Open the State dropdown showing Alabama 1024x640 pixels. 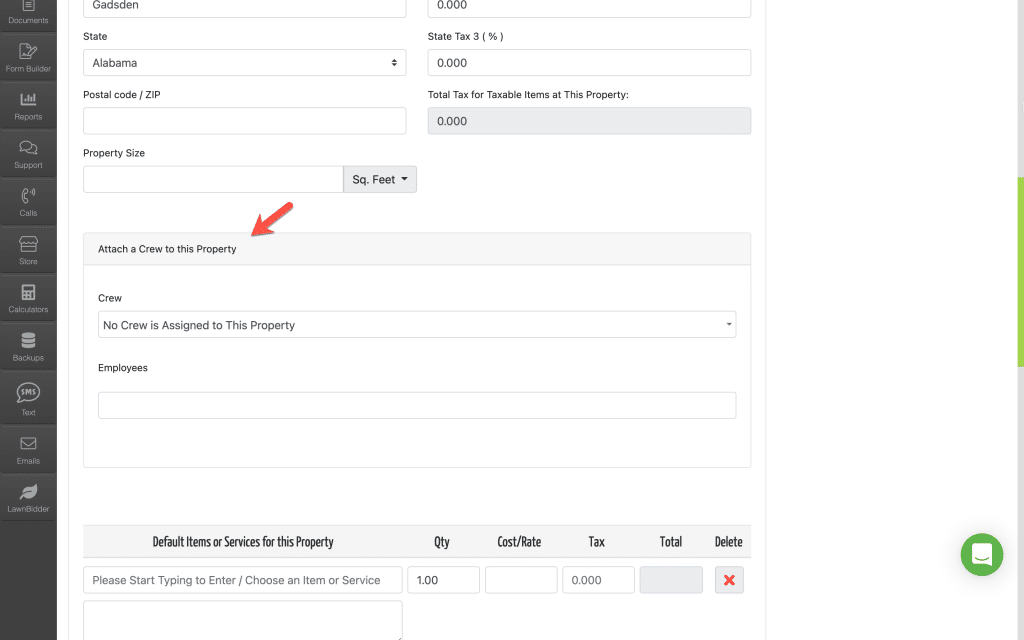pos(244,62)
